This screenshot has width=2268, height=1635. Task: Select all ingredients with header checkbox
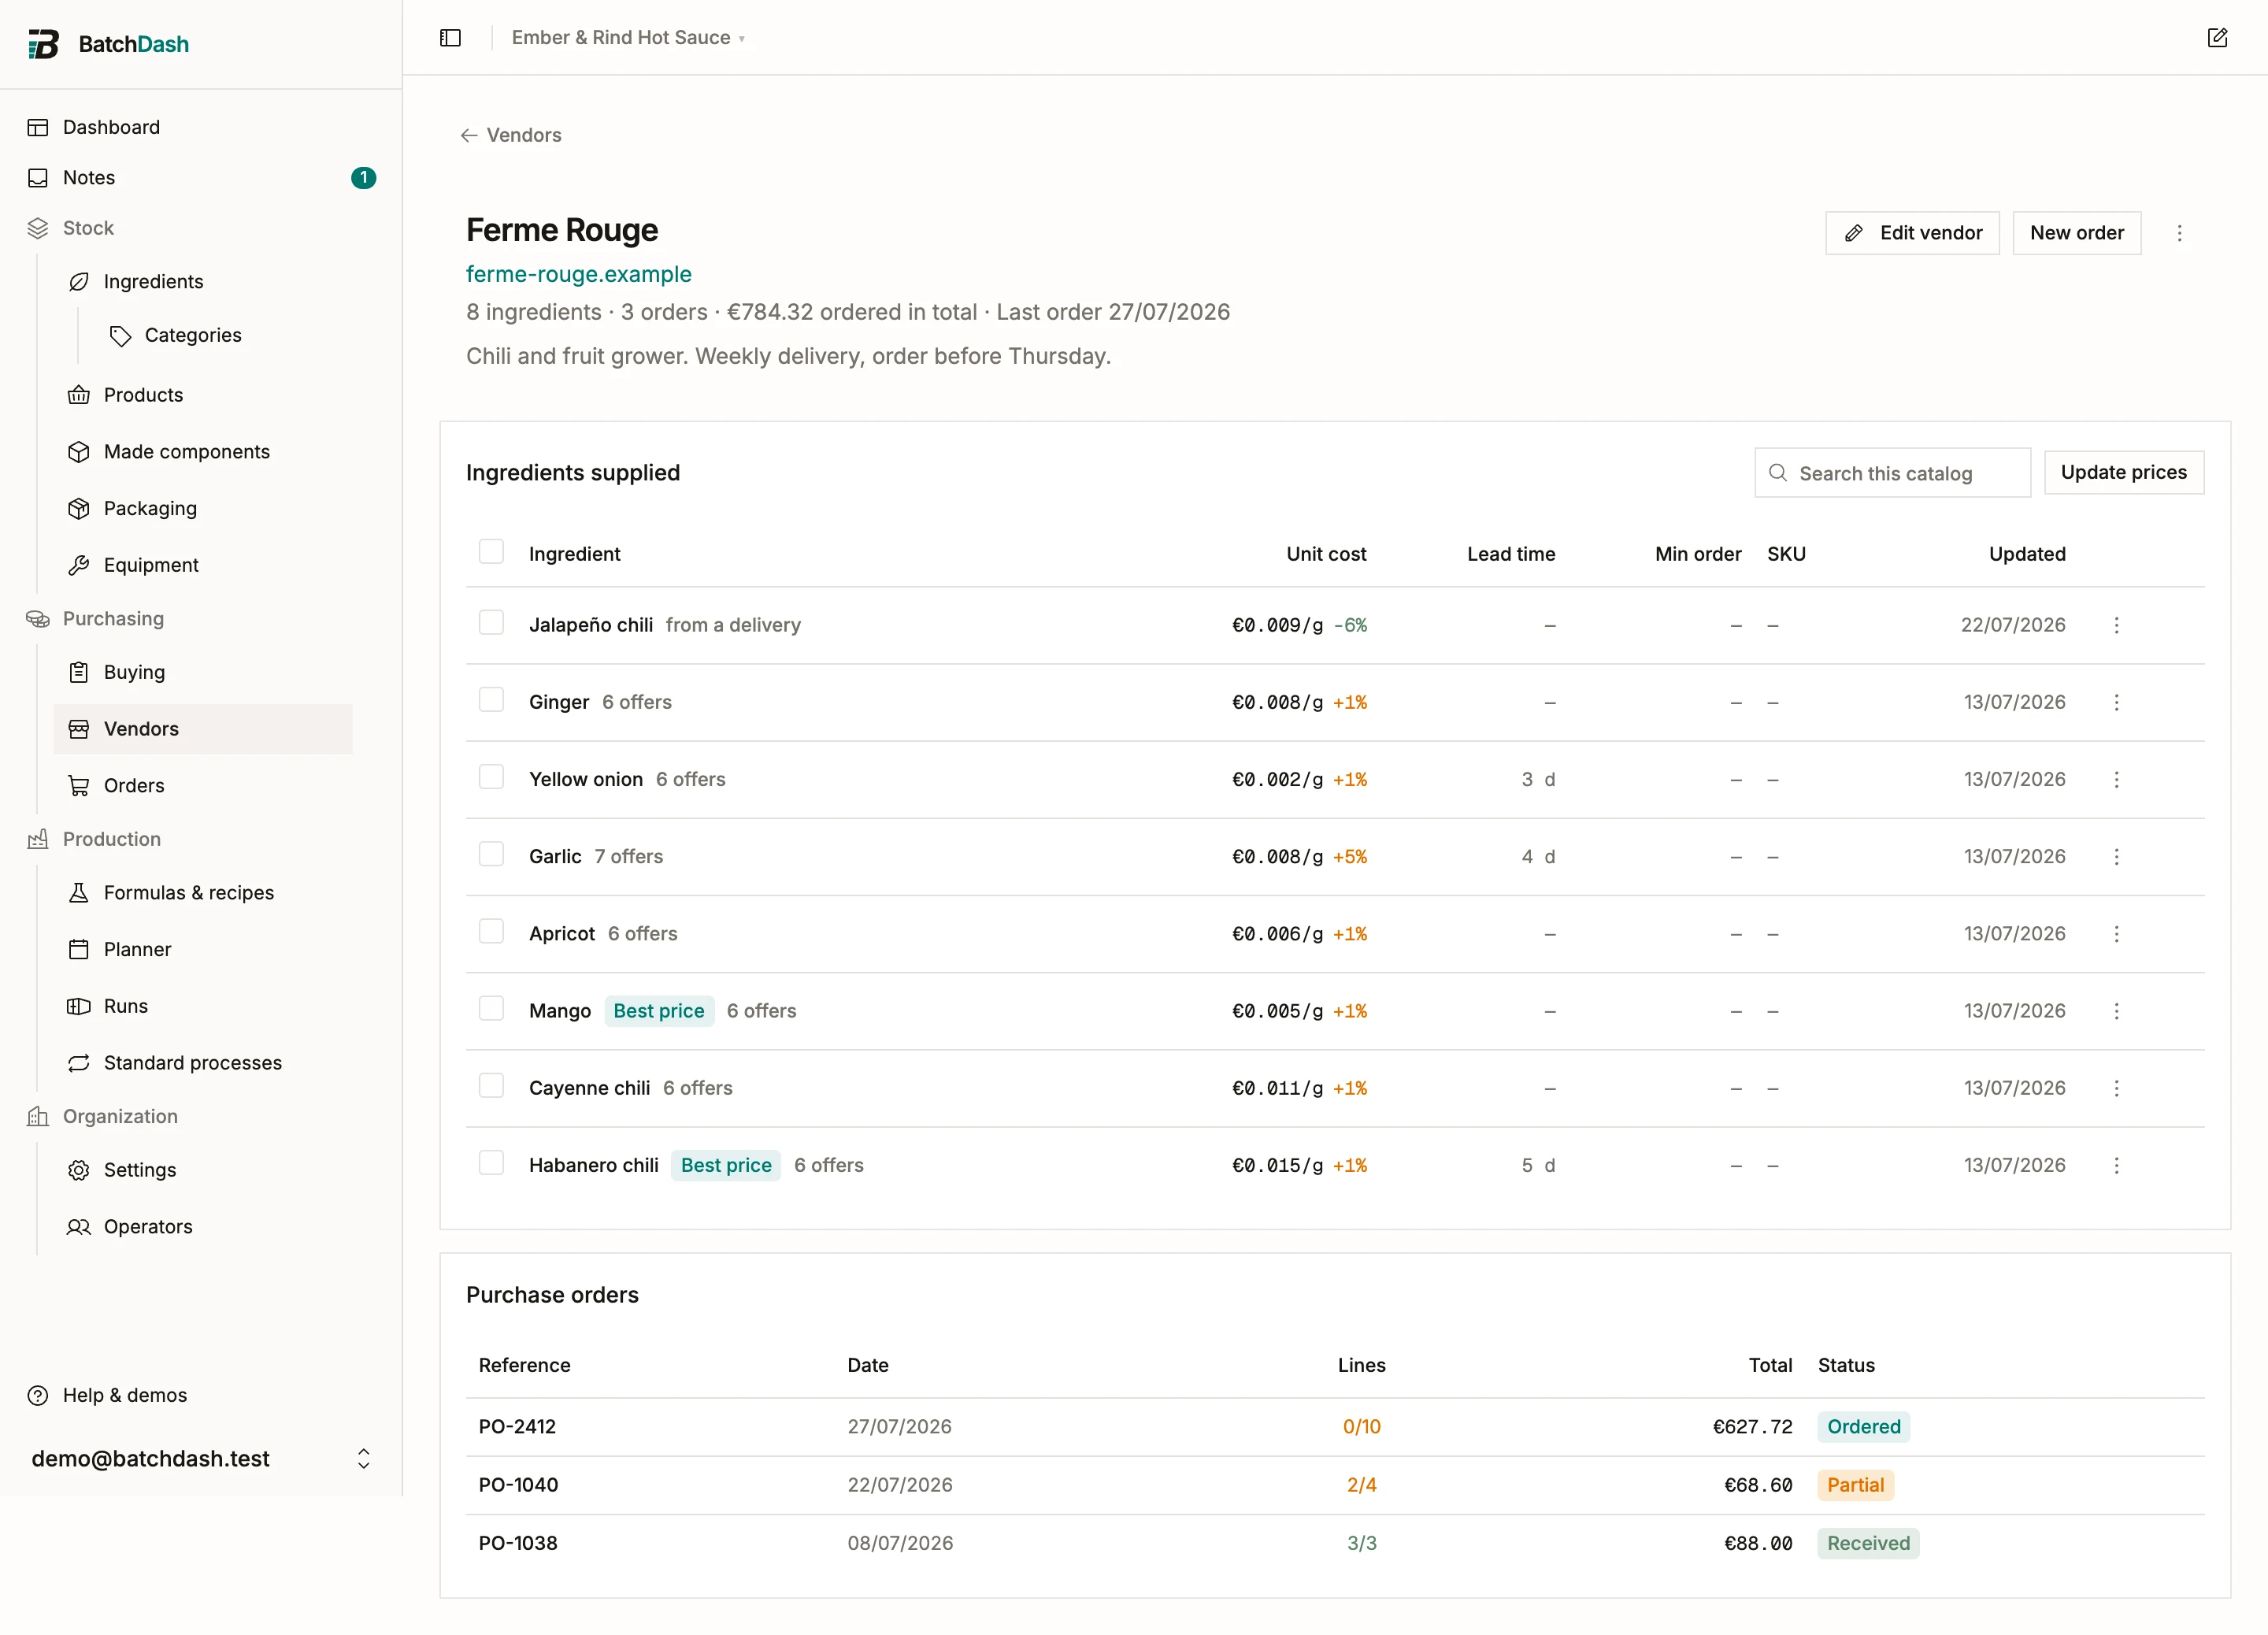coord(491,552)
